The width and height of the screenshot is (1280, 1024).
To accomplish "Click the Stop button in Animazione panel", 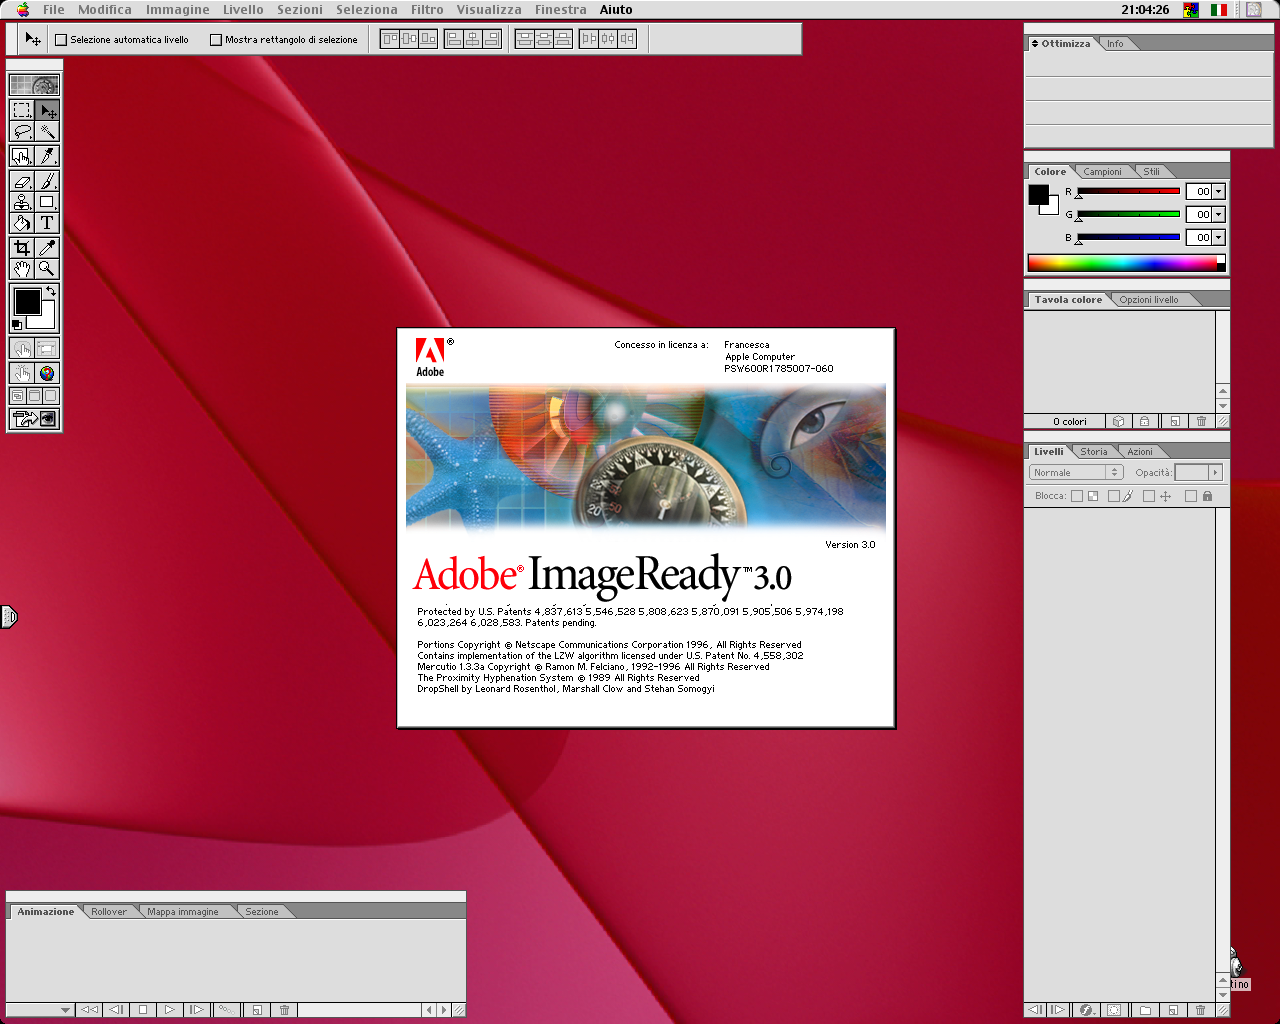I will coord(142,1010).
